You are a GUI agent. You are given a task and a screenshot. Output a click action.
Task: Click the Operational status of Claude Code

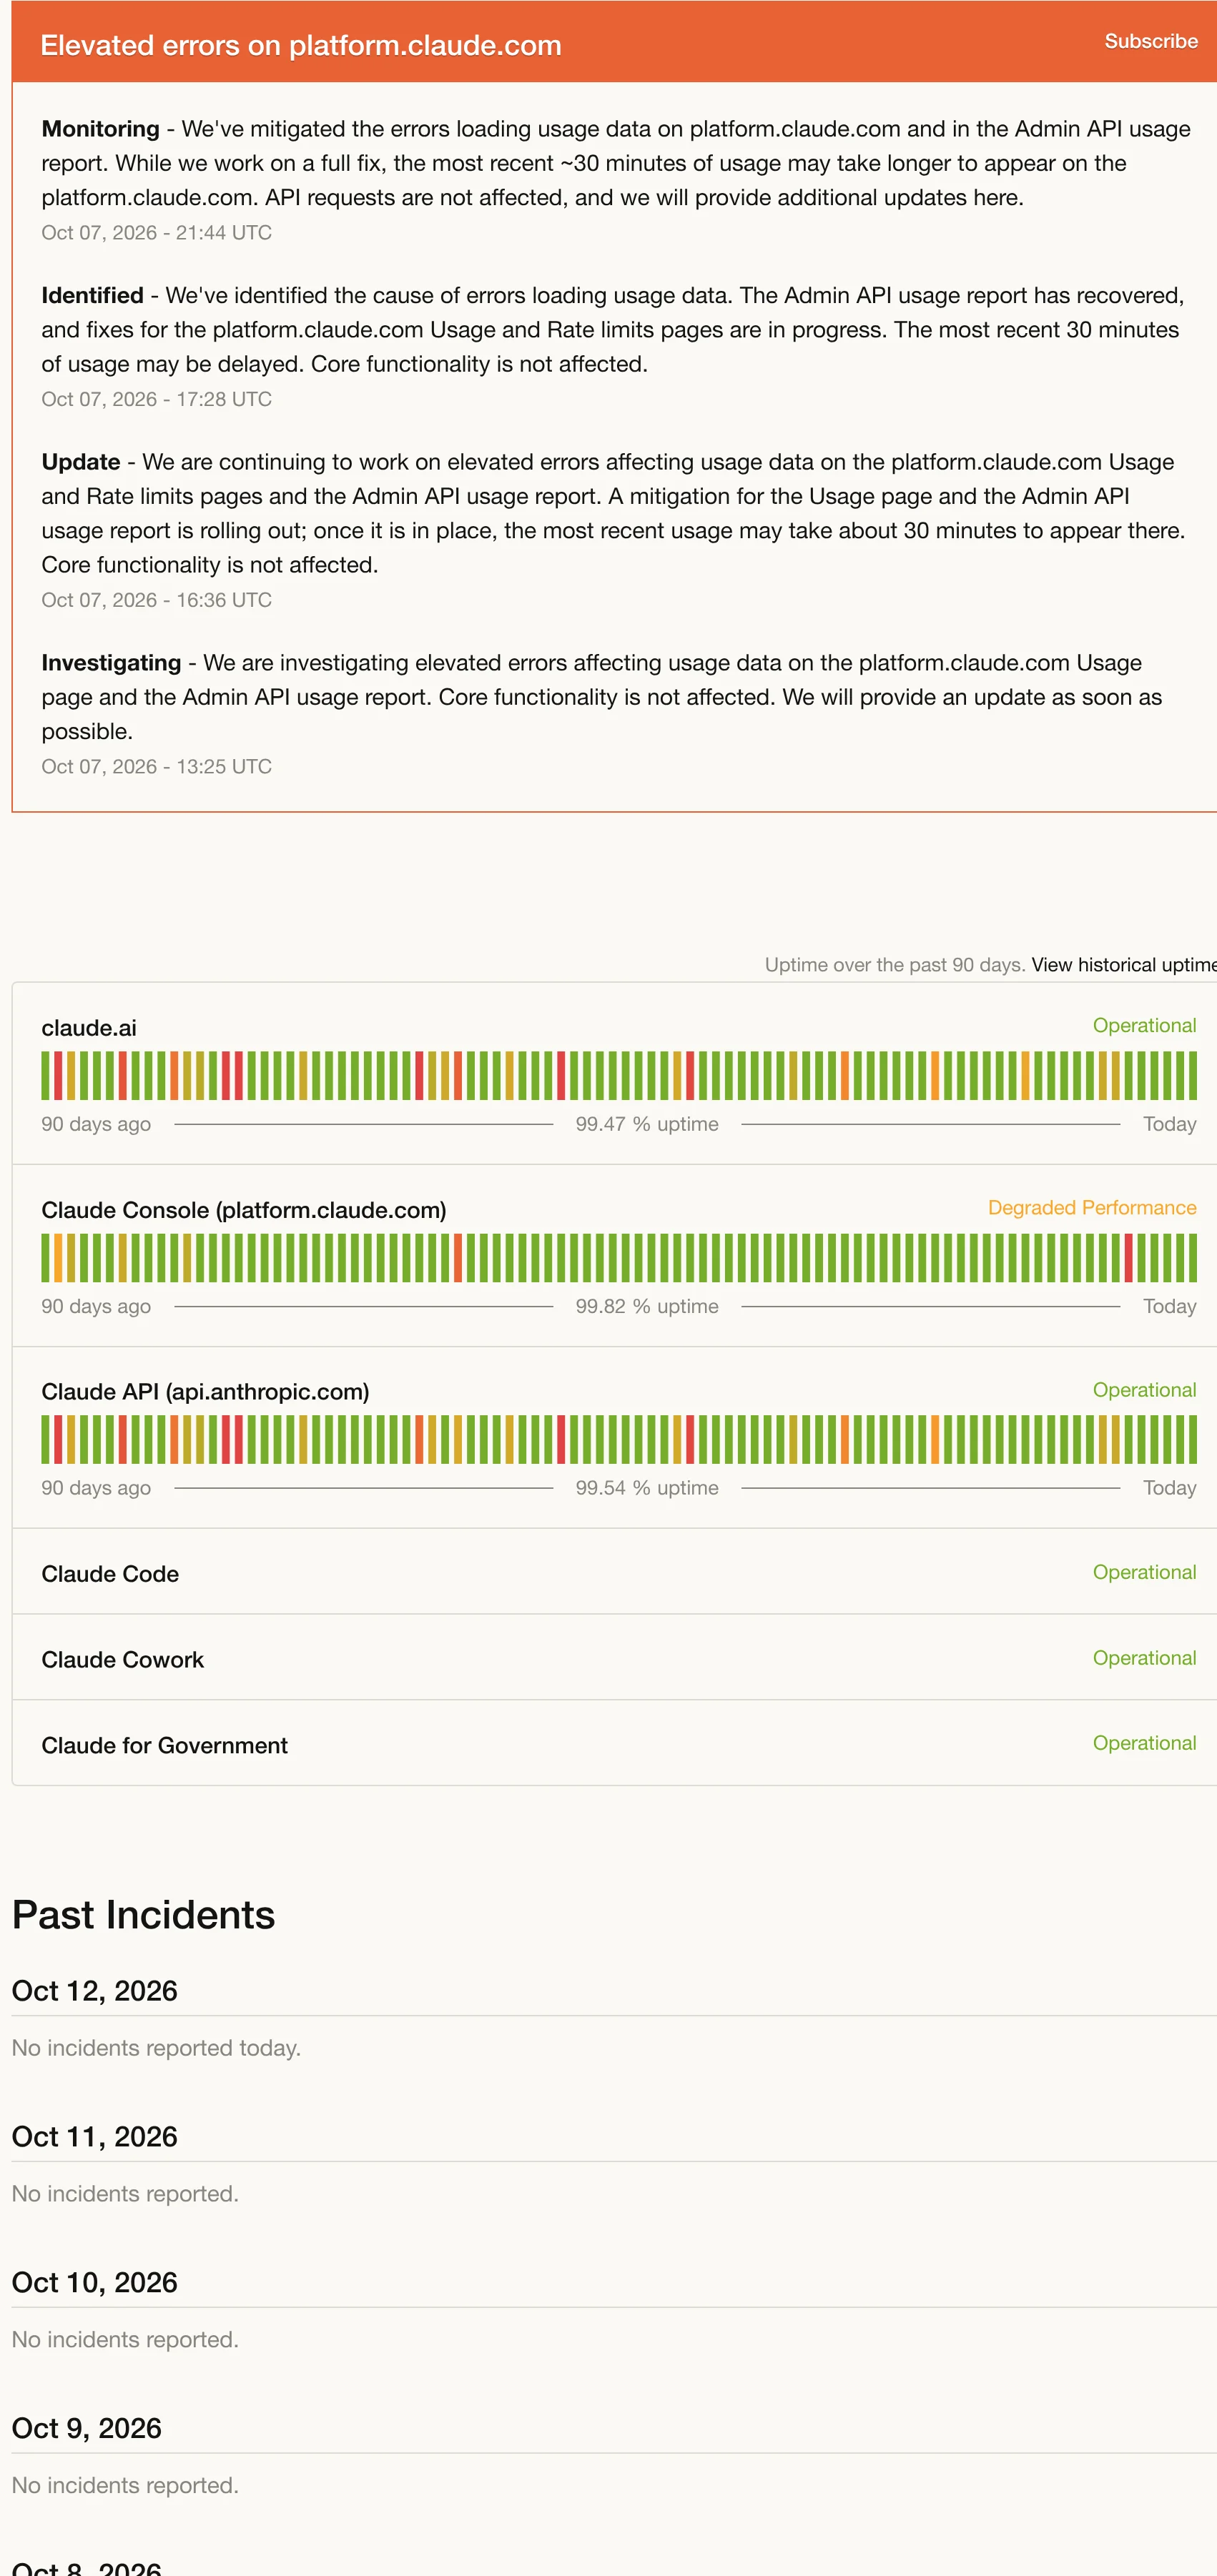(1144, 1572)
